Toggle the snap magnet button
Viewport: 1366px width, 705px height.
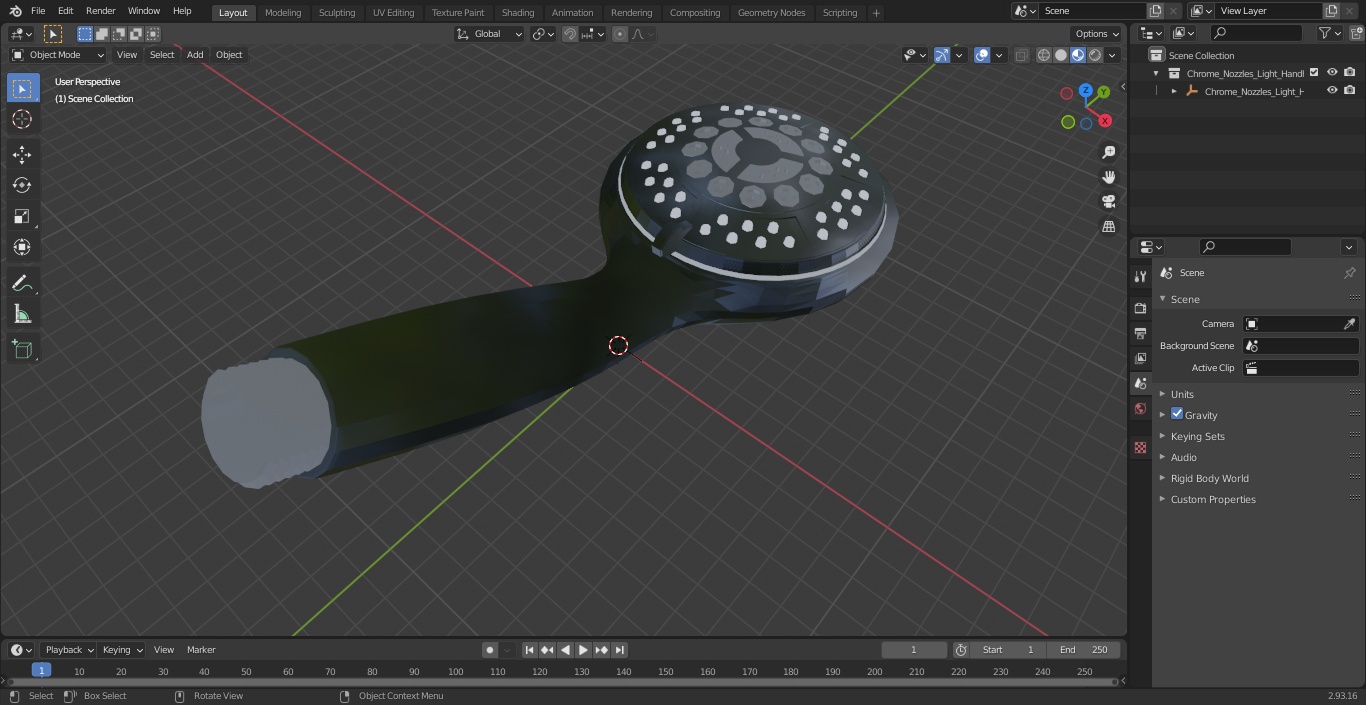(570, 34)
